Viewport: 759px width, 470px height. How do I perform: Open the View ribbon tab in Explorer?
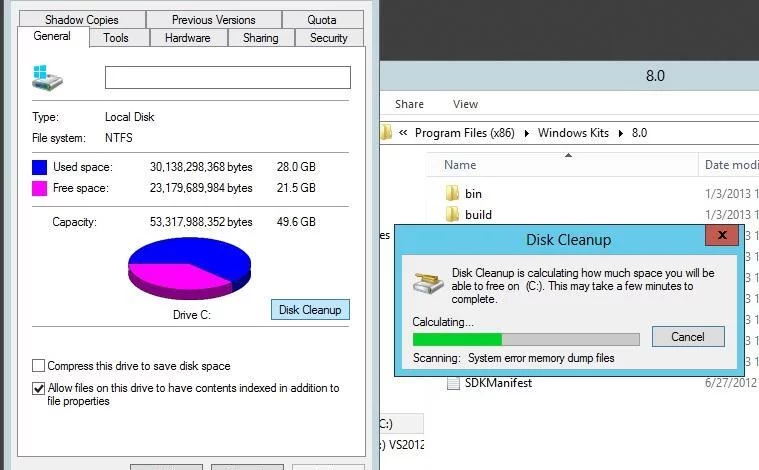[x=466, y=104]
